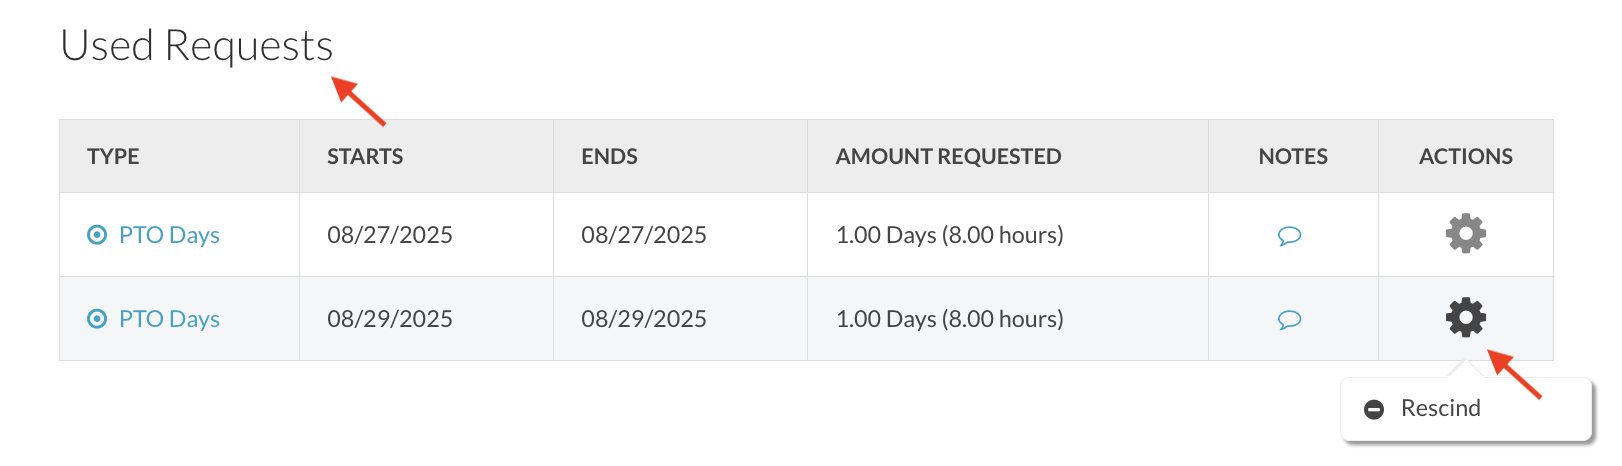This screenshot has height=466, width=1622.
Task: View notes bubble for the 08/29/2025 request
Action: point(1289,320)
